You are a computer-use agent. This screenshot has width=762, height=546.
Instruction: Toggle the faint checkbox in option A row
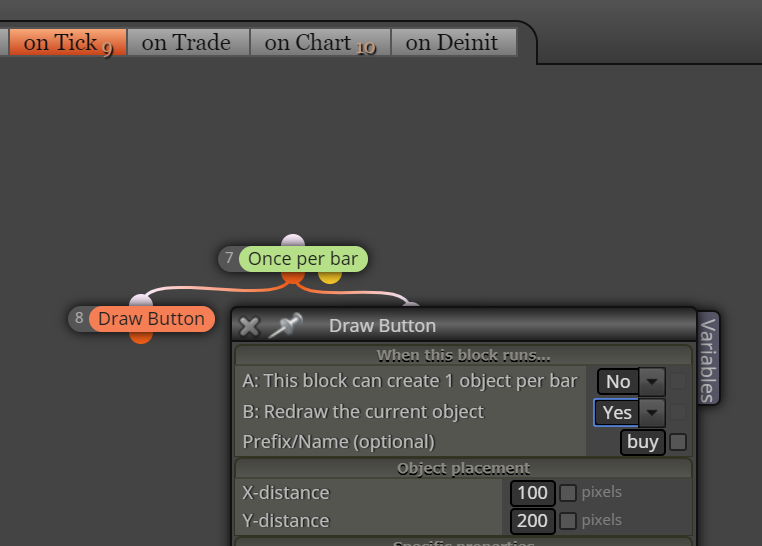click(x=678, y=381)
